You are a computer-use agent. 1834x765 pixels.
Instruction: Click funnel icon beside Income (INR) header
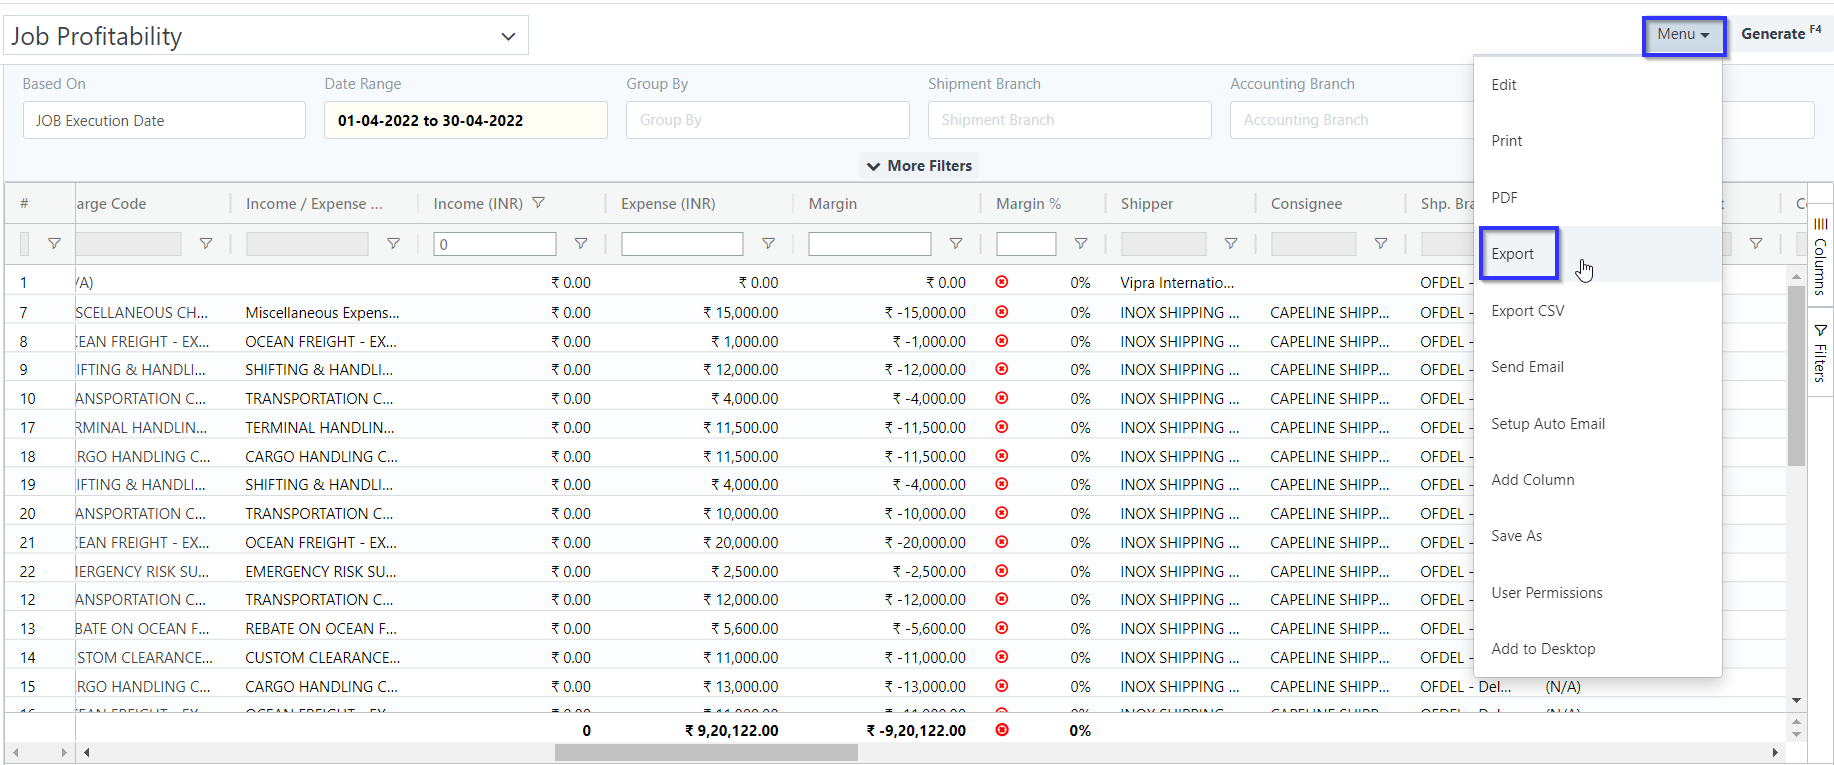539,203
